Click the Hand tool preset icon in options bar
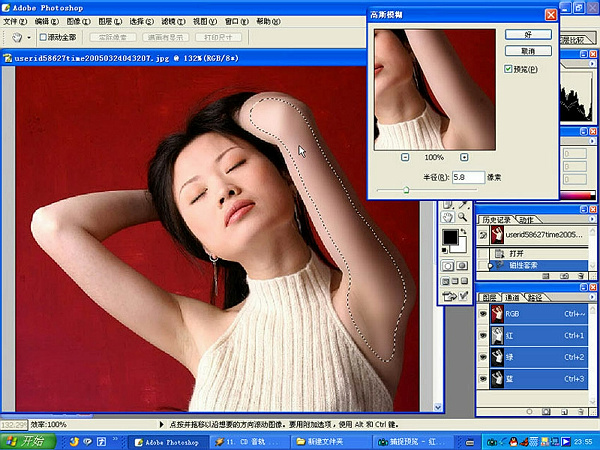 17,37
